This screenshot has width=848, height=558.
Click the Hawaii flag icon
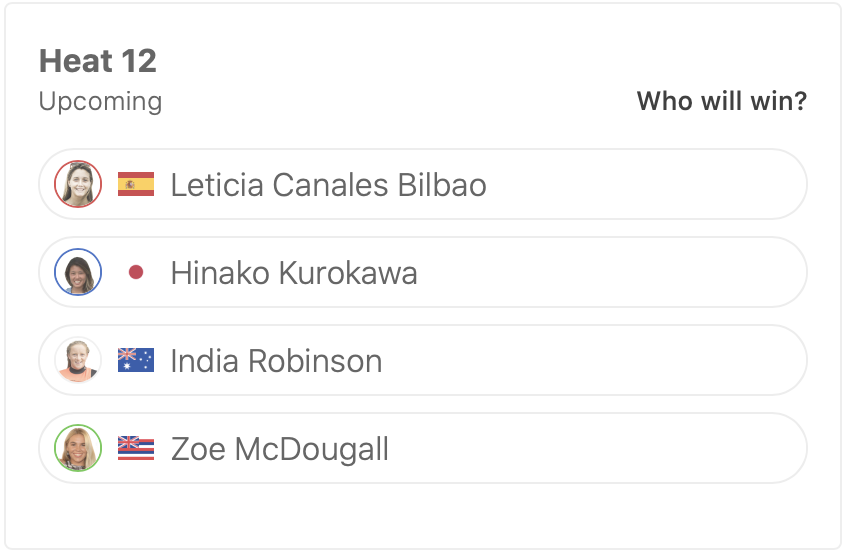136,449
